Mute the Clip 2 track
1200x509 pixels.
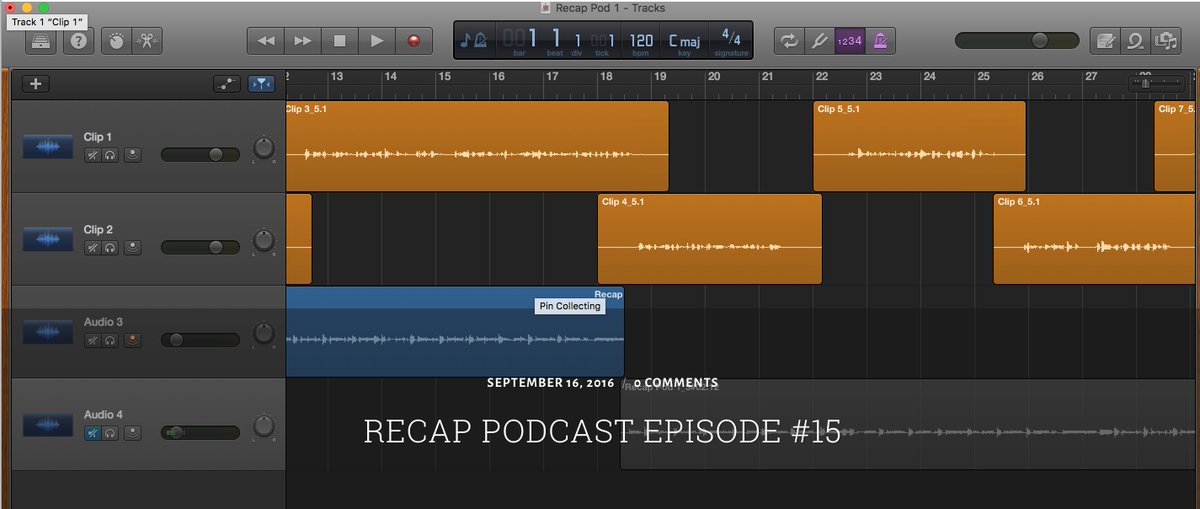92,247
